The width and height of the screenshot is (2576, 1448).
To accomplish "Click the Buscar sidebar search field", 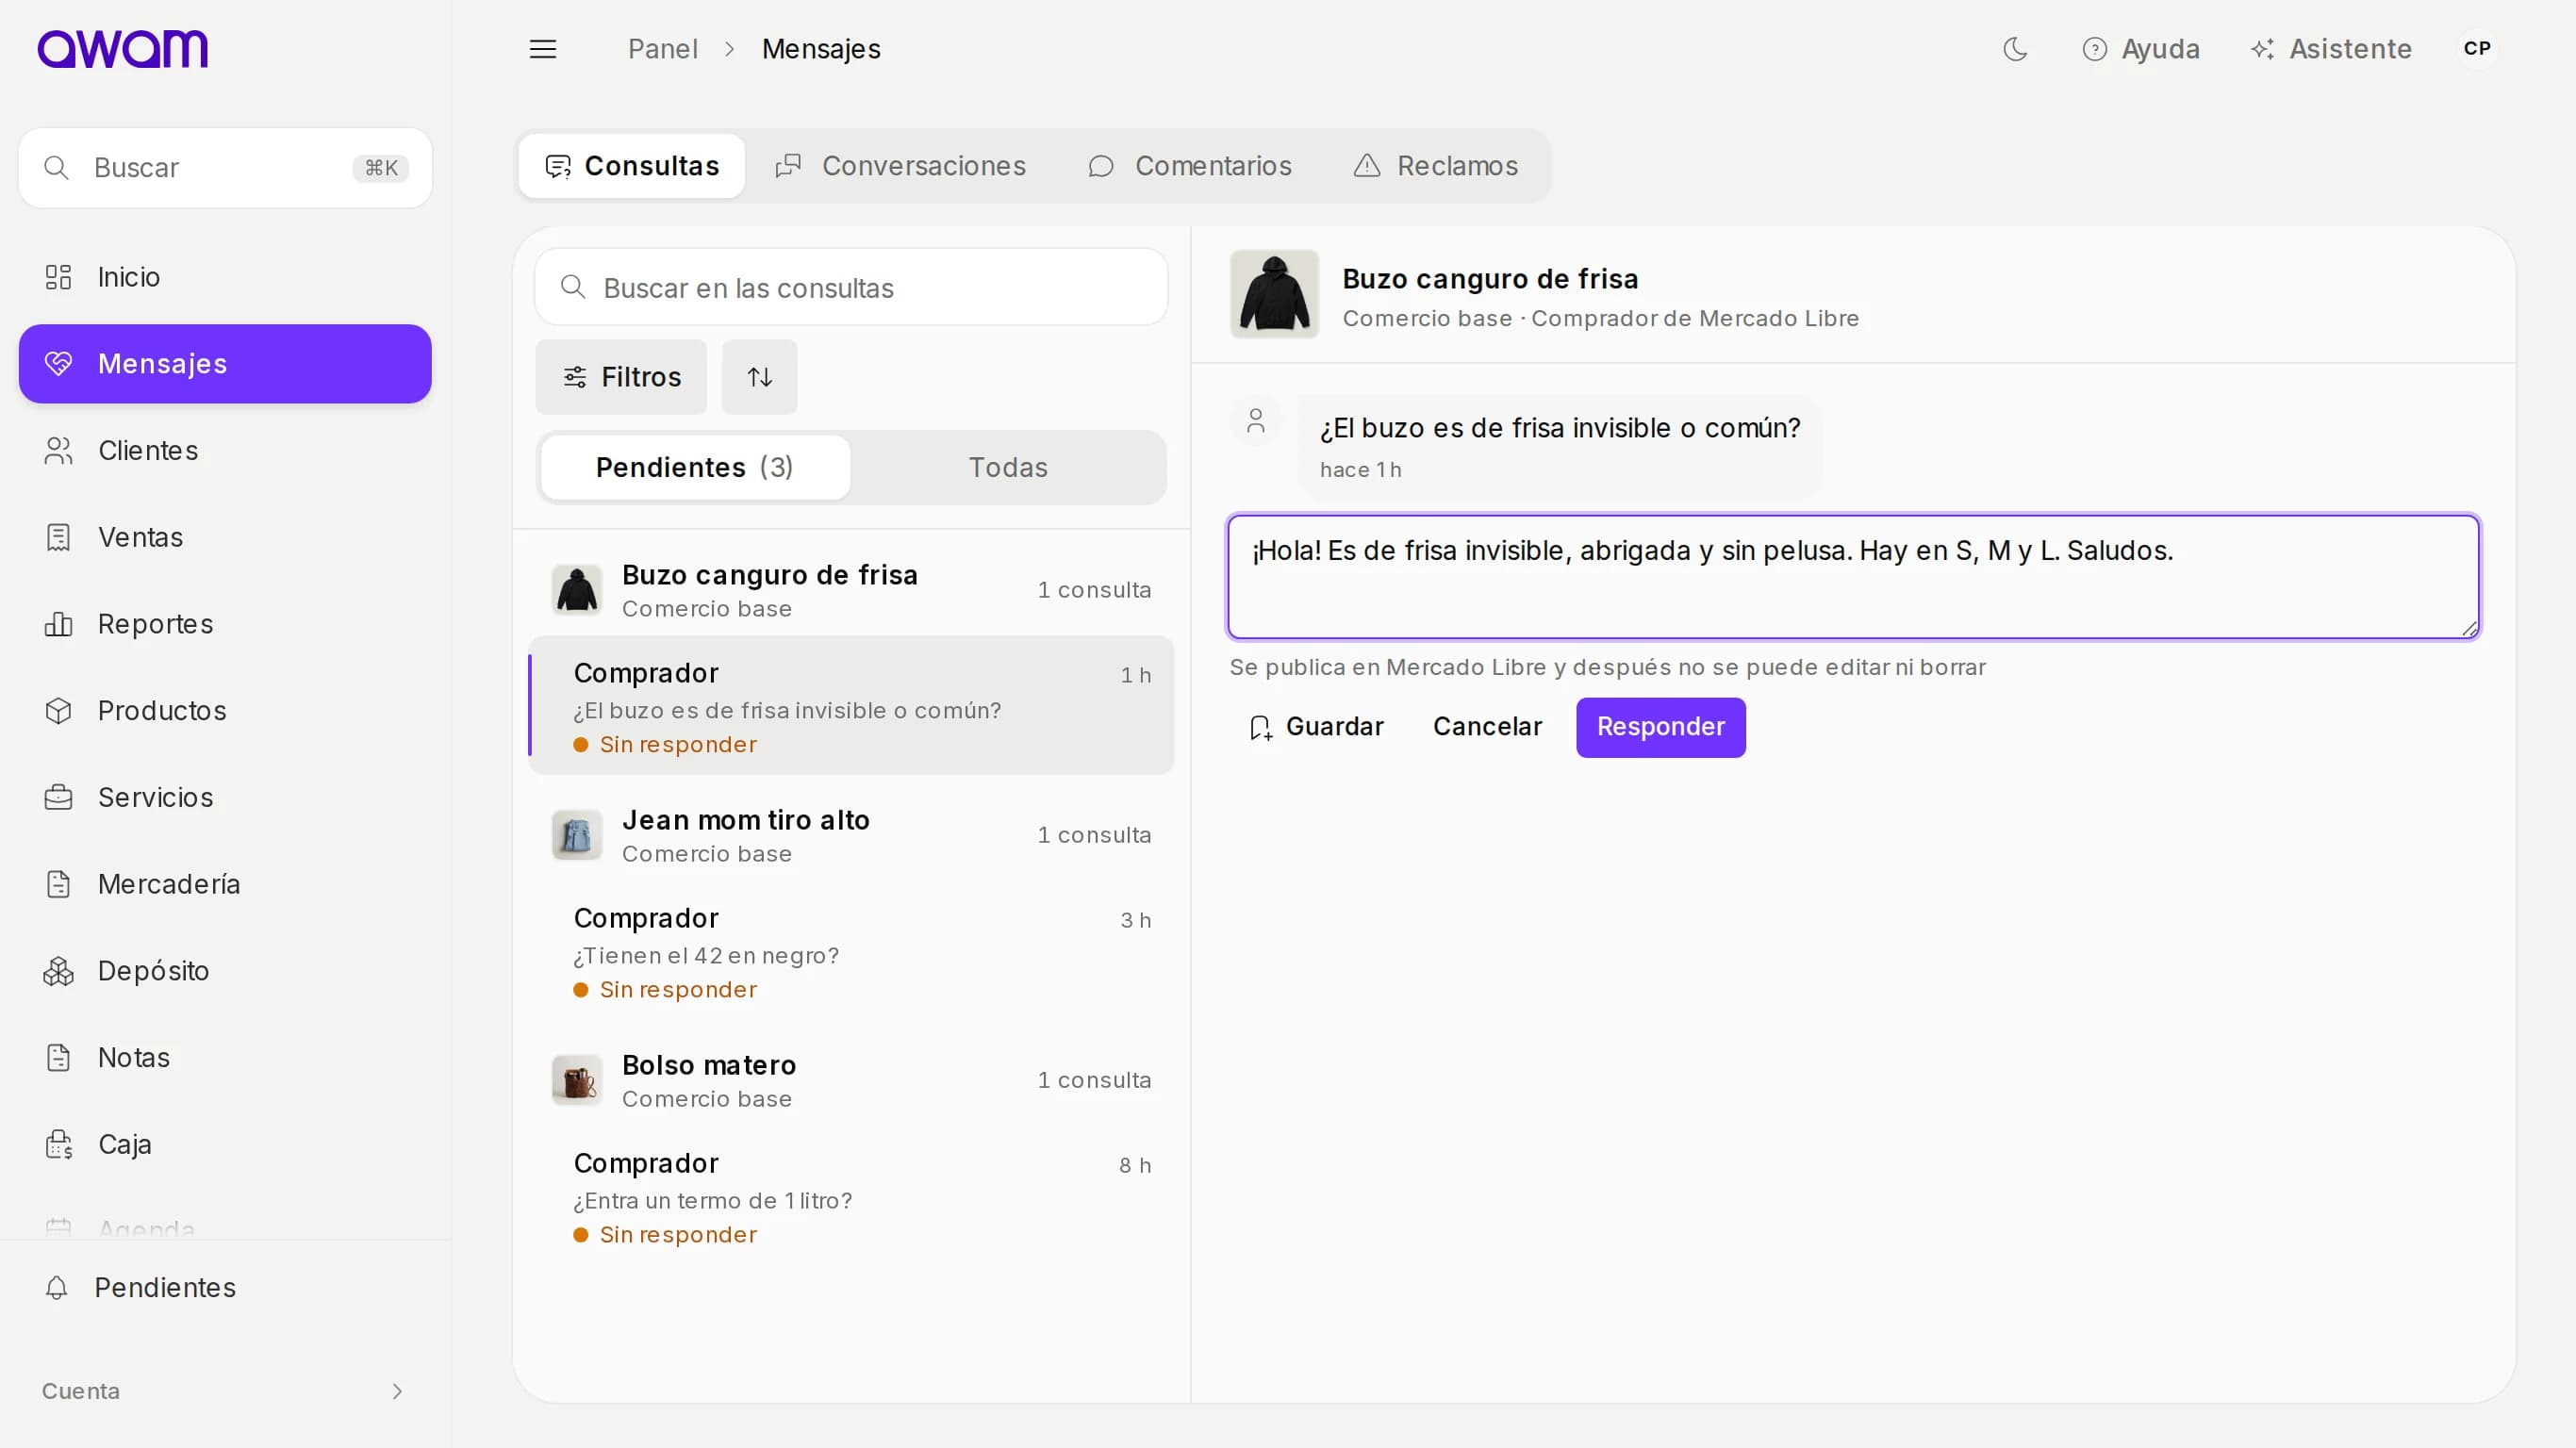I will pos(225,168).
